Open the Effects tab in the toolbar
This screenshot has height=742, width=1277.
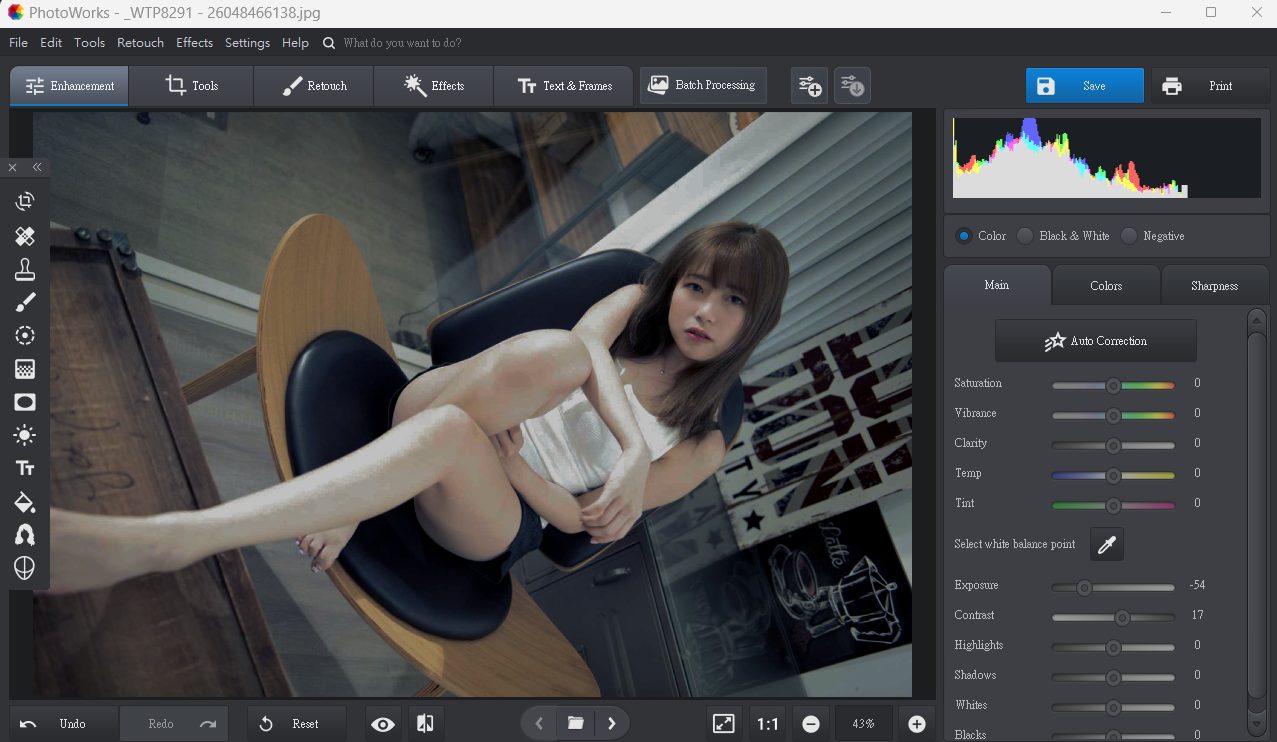(434, 86)
